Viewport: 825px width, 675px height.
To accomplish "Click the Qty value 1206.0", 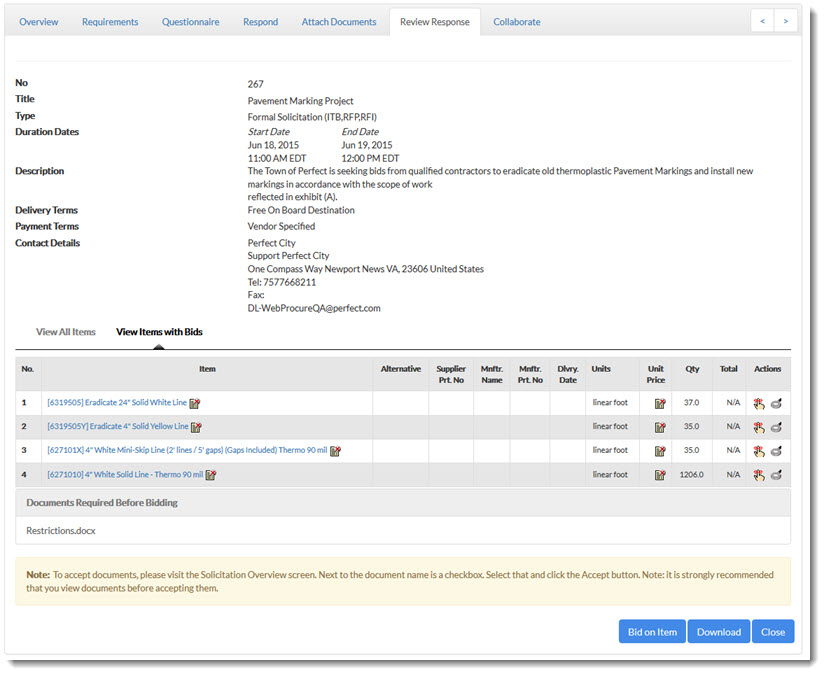I will pos(691,475).
